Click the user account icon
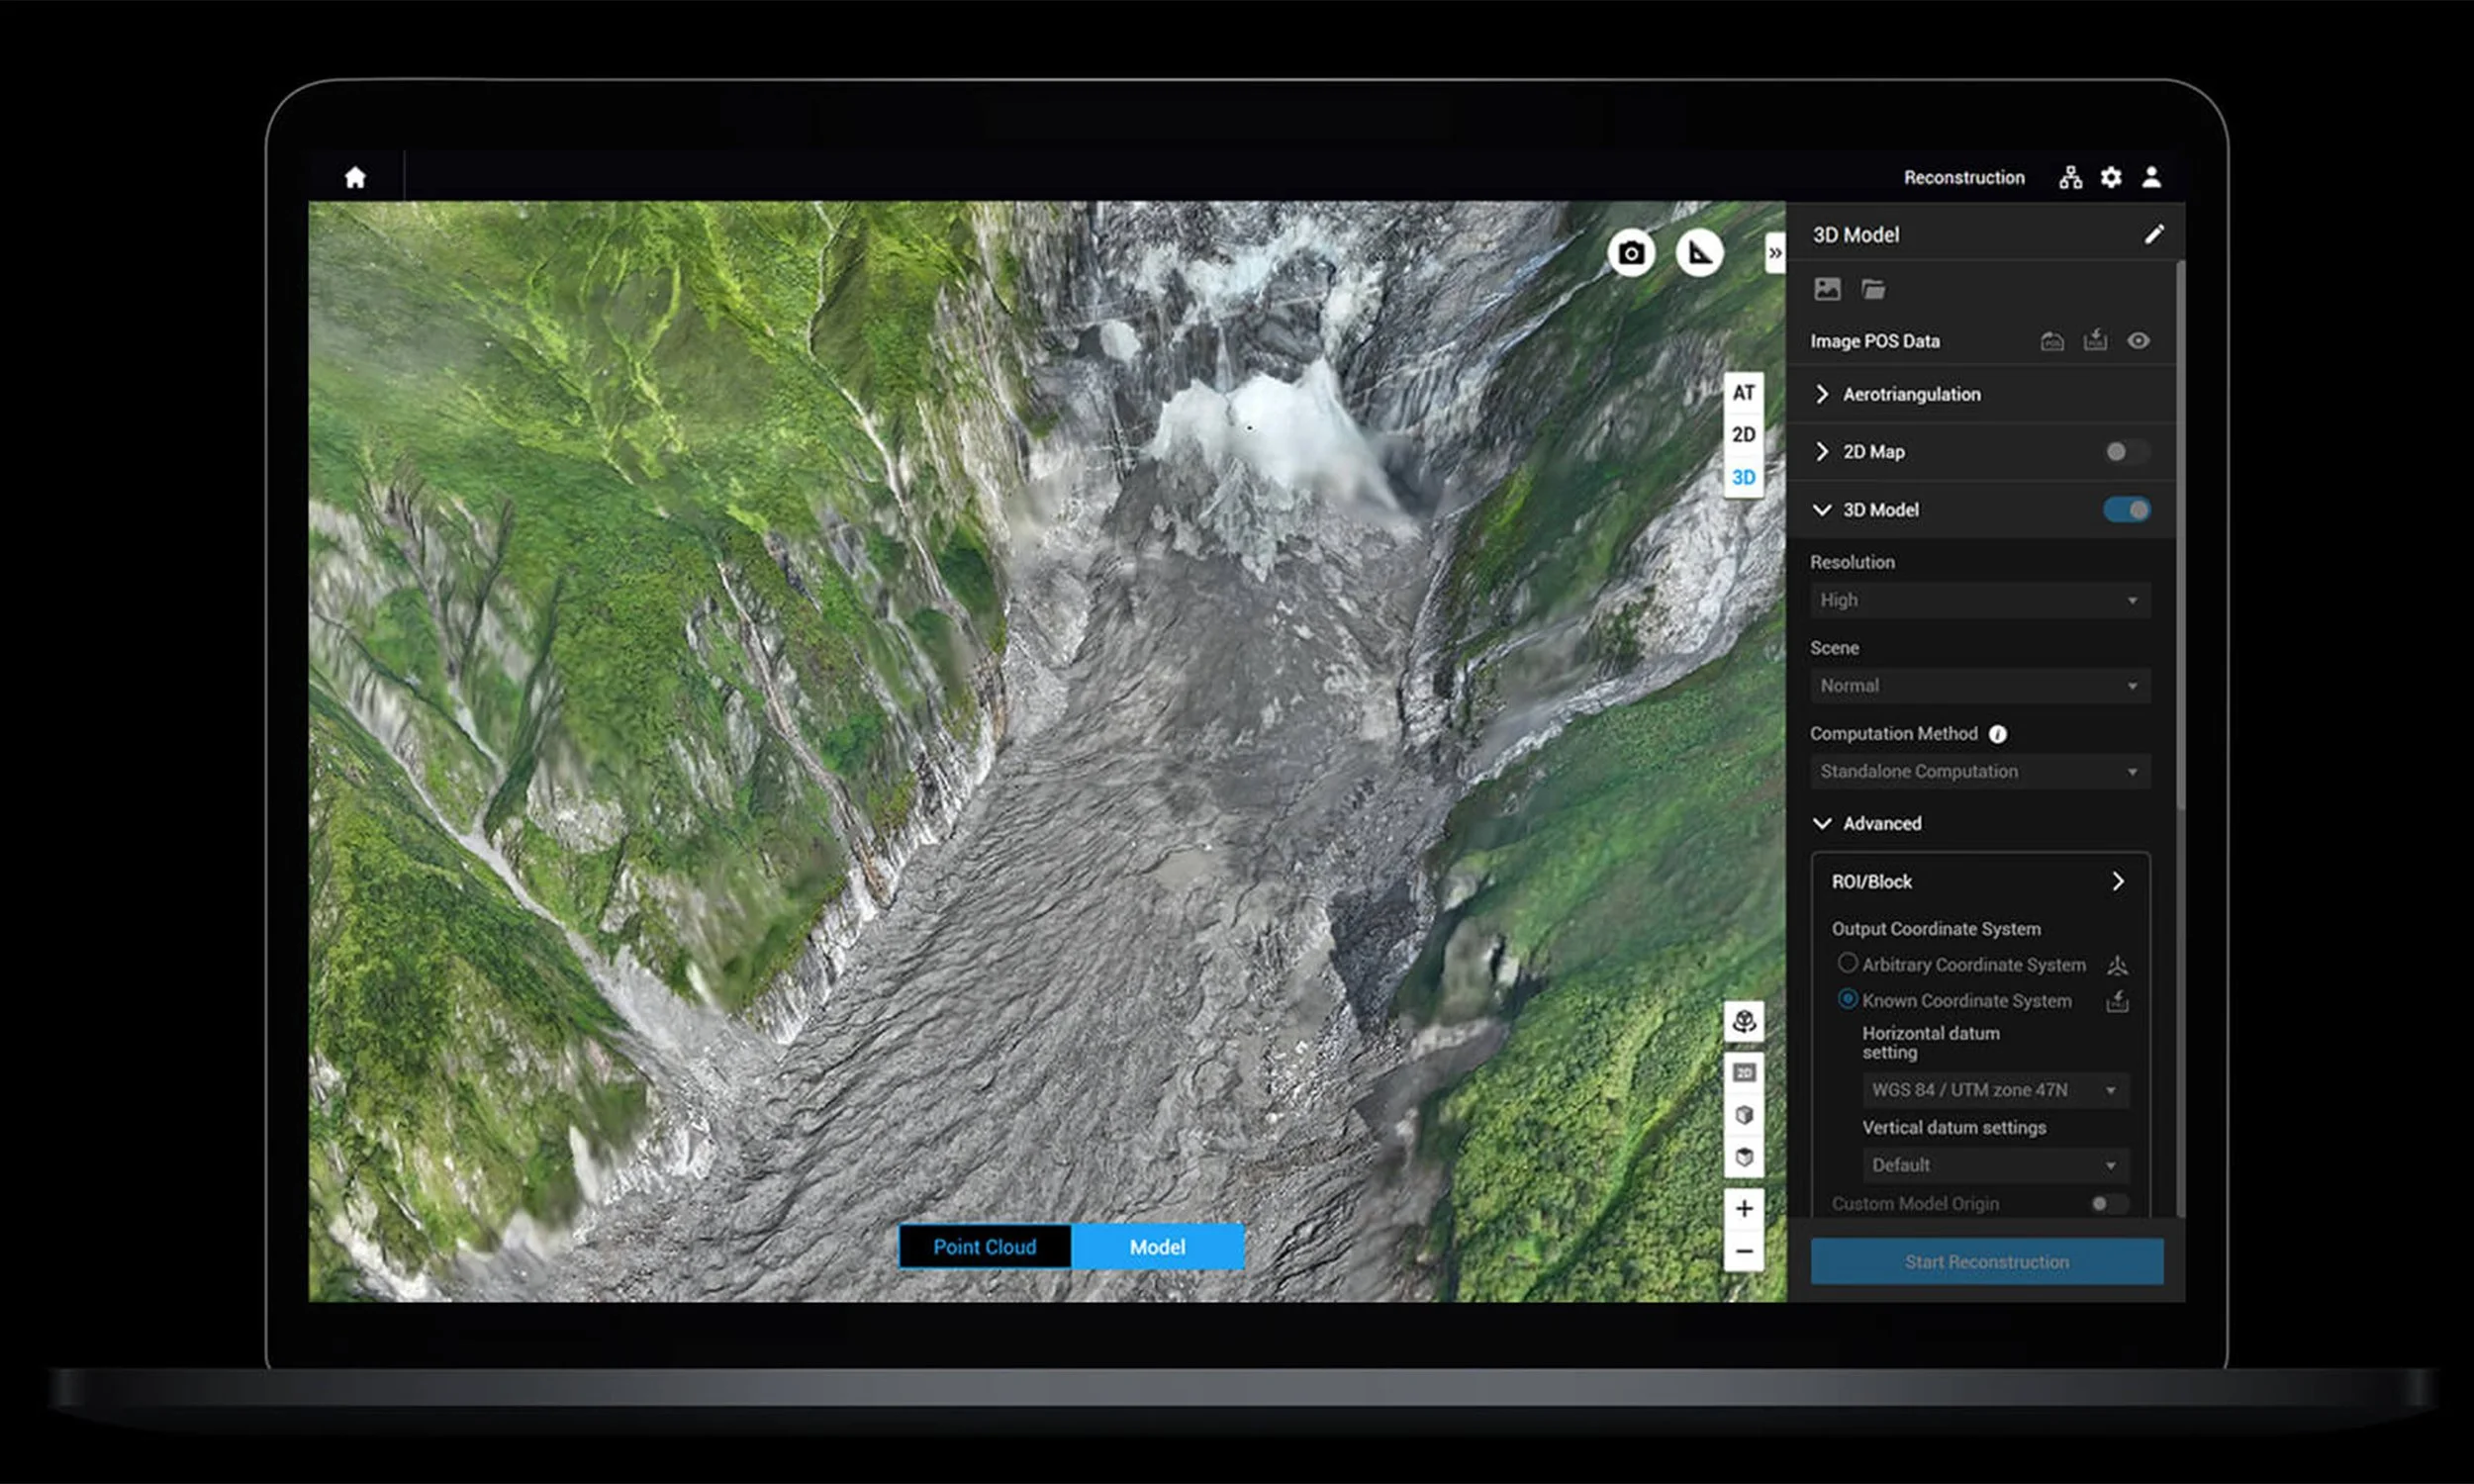Screen dimensions: 2474x1484 pos(2151,178)
